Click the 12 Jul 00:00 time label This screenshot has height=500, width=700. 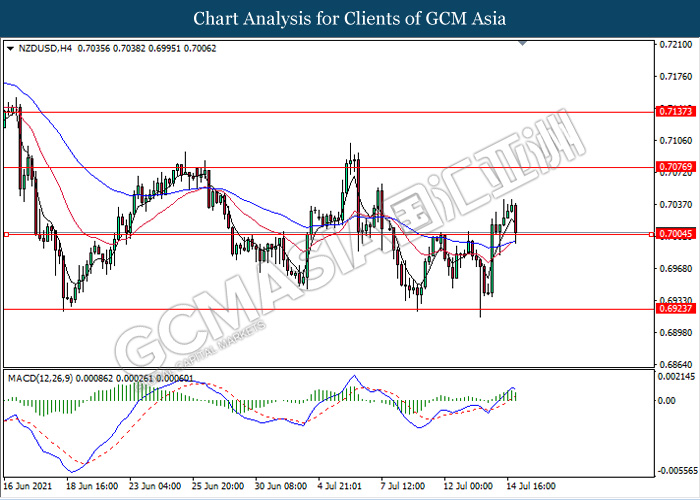click(470, 486)
